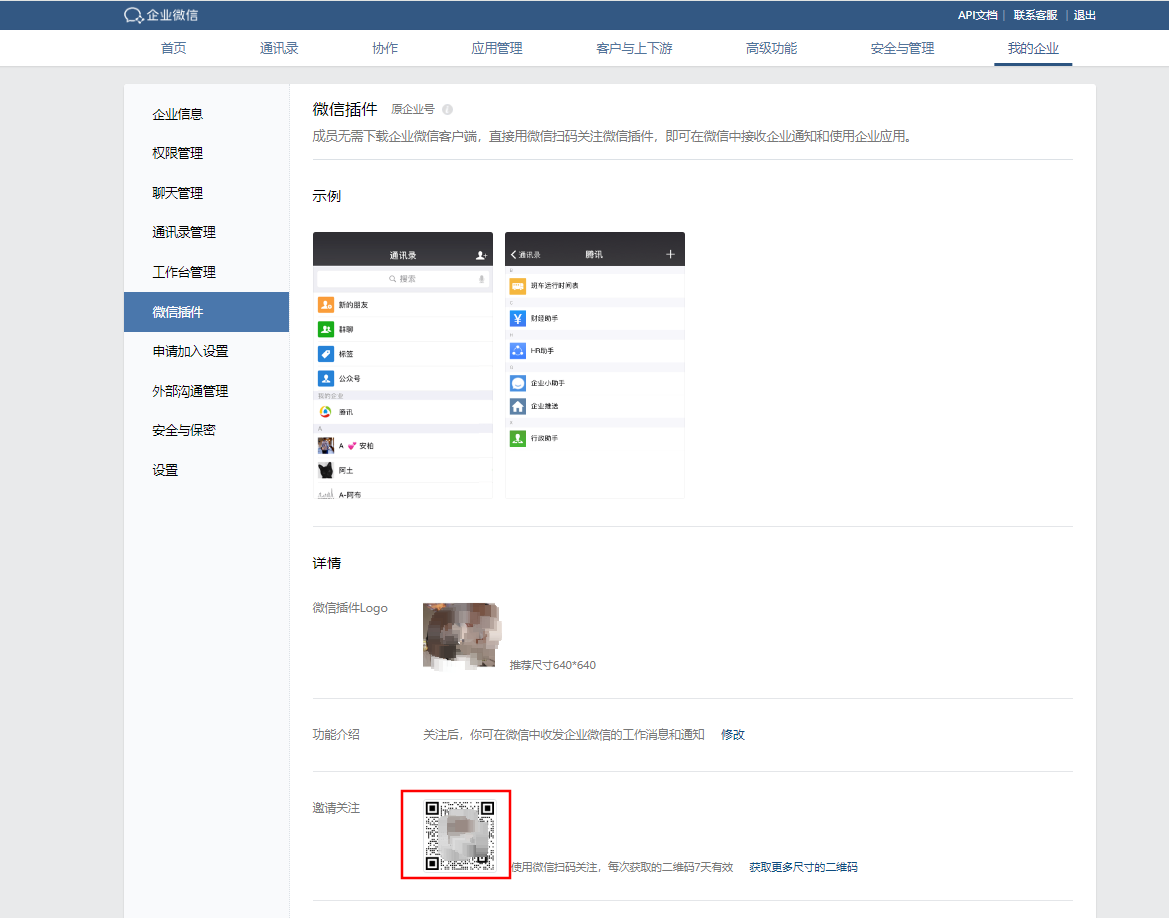Screen dimensions: 1169x918
Task: Click the 原企业号 label text
Action: click(x=413, y=110)
